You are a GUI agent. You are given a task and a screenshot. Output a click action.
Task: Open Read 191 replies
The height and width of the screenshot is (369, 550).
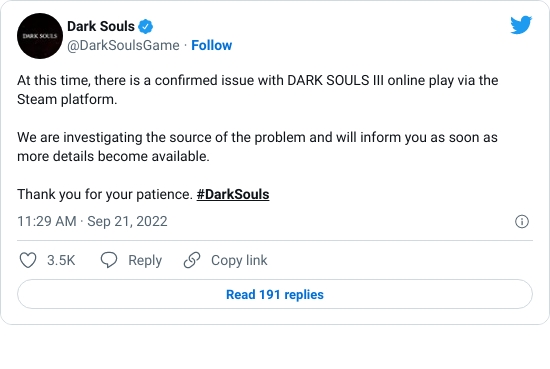275,294
